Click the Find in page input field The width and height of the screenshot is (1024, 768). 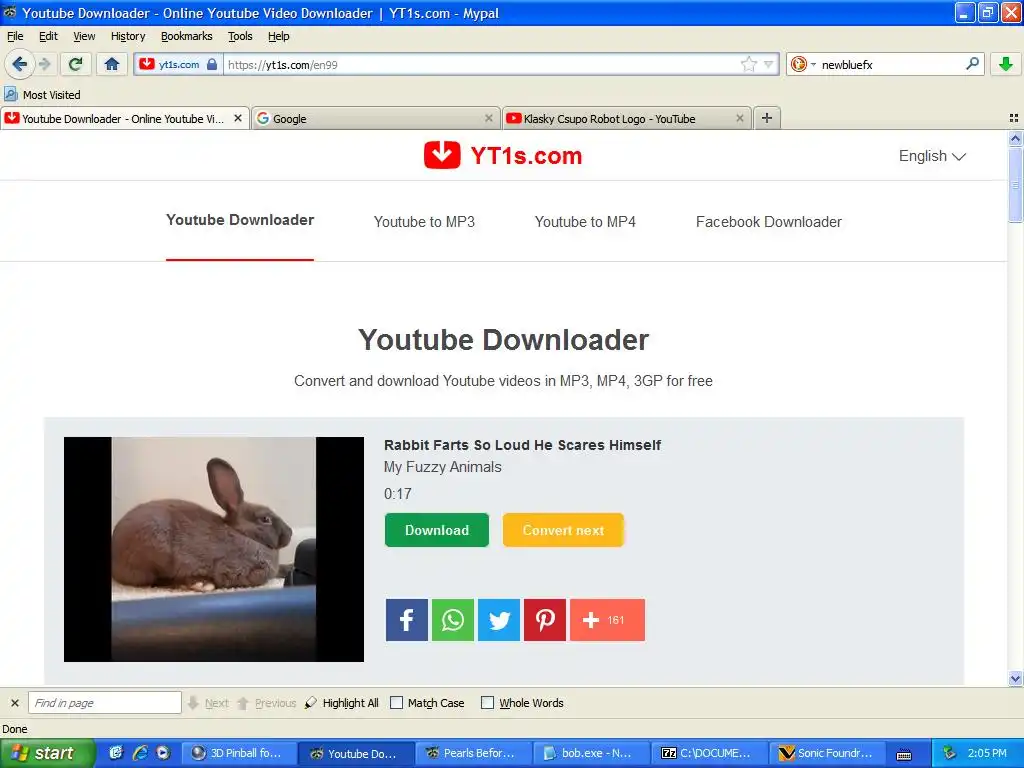[x=104, y=703]
